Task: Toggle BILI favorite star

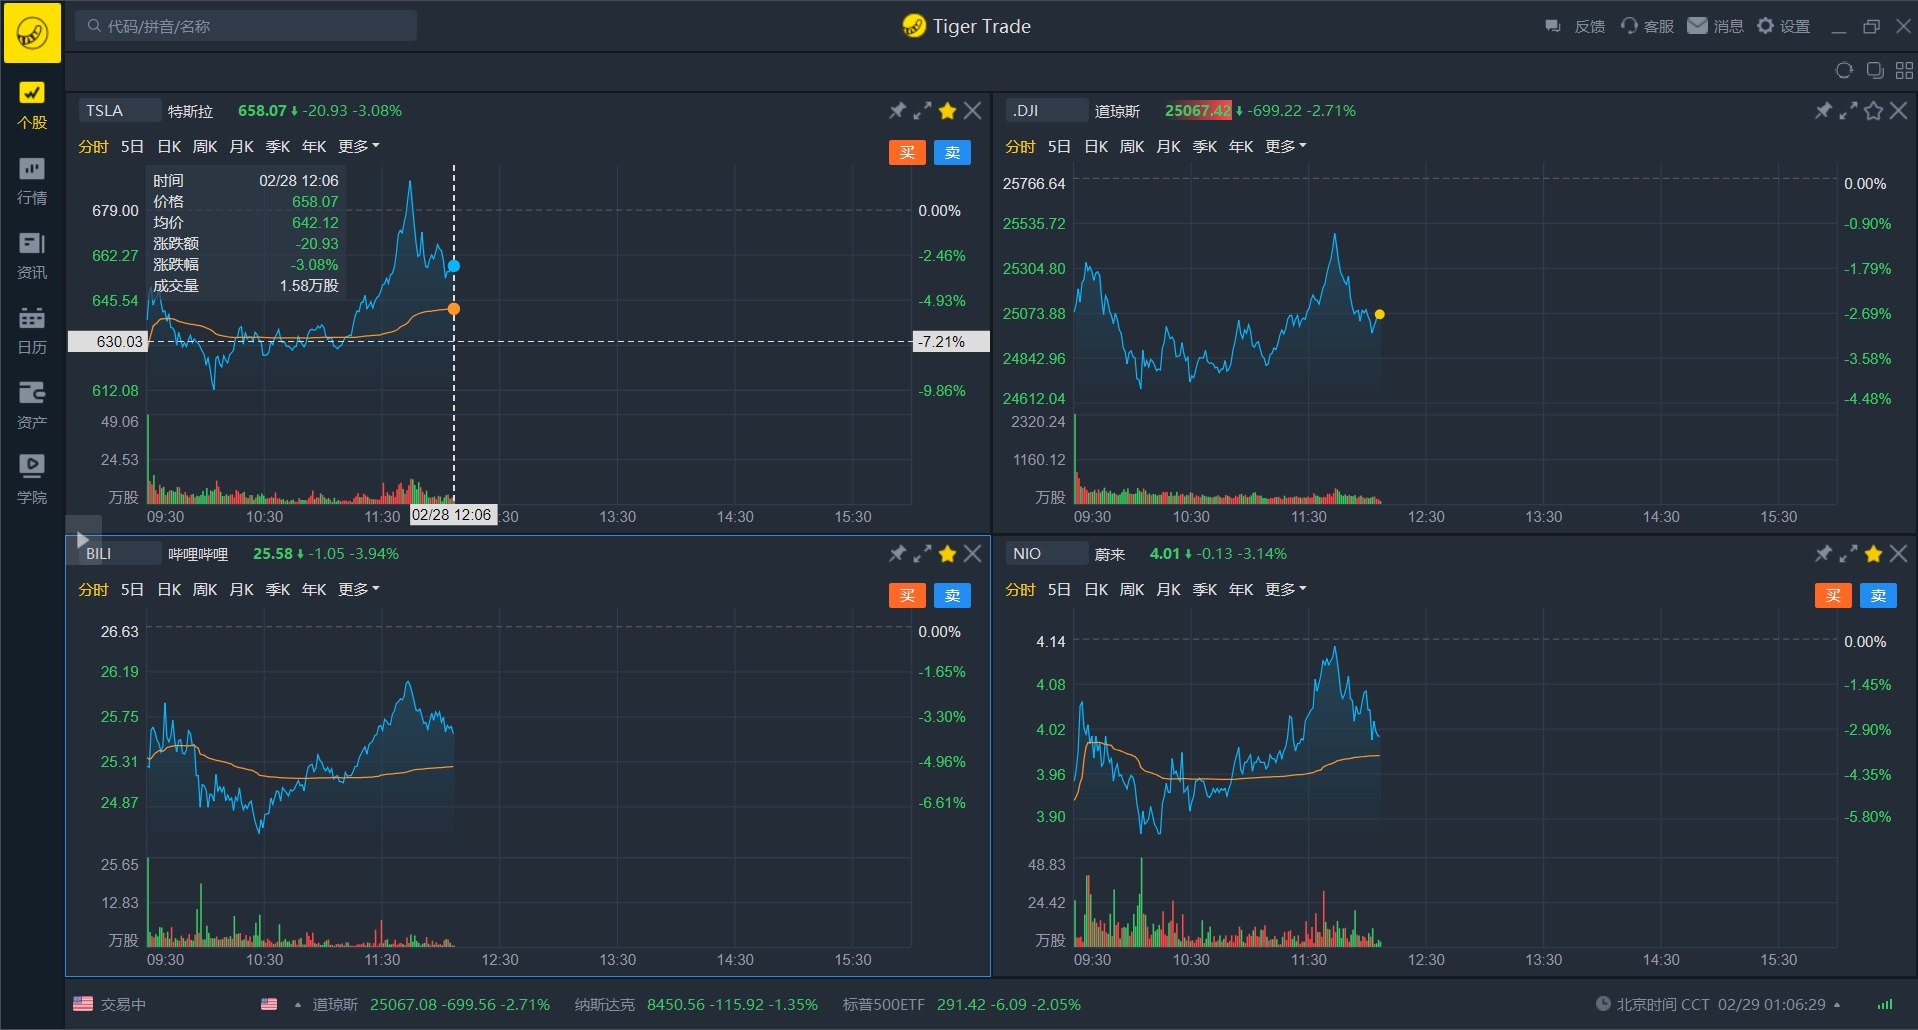Action: click(947, 553)
